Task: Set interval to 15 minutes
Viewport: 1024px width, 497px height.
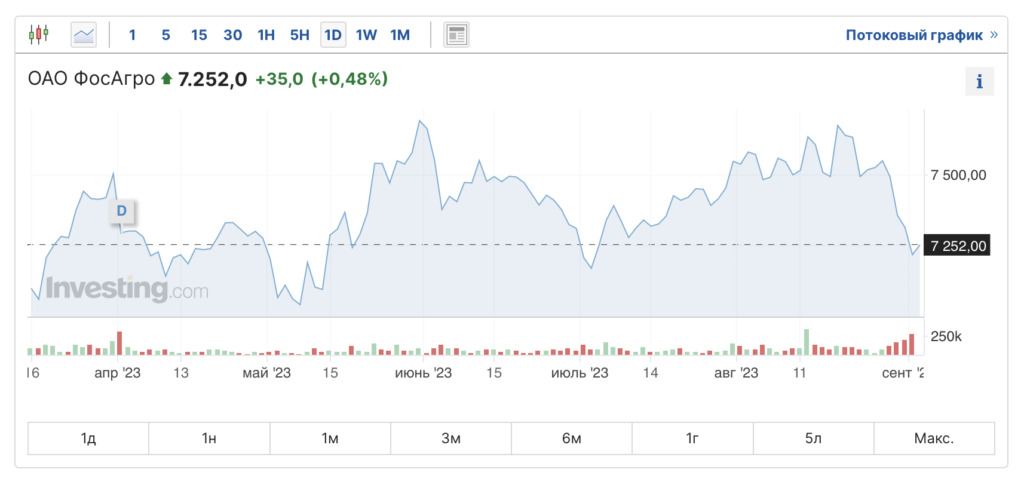Action: [199, 35]
